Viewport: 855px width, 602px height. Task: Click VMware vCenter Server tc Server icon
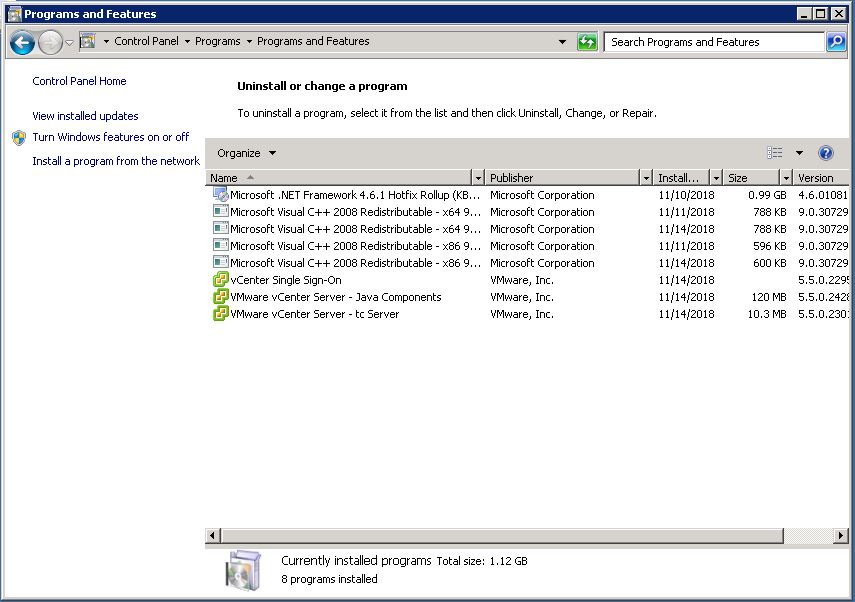220,314
